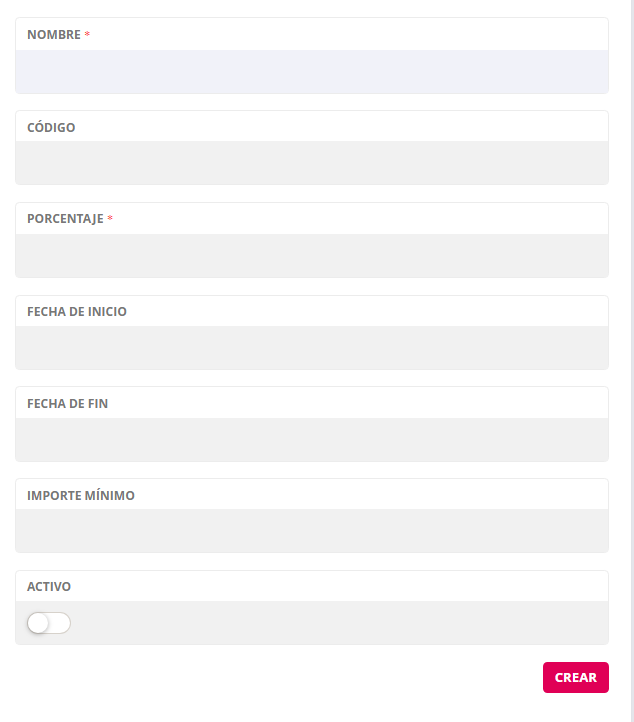Open the Fecha de inicio field
Screen dimensions: 634x722
pyautogui.click(x=311, y=347)
